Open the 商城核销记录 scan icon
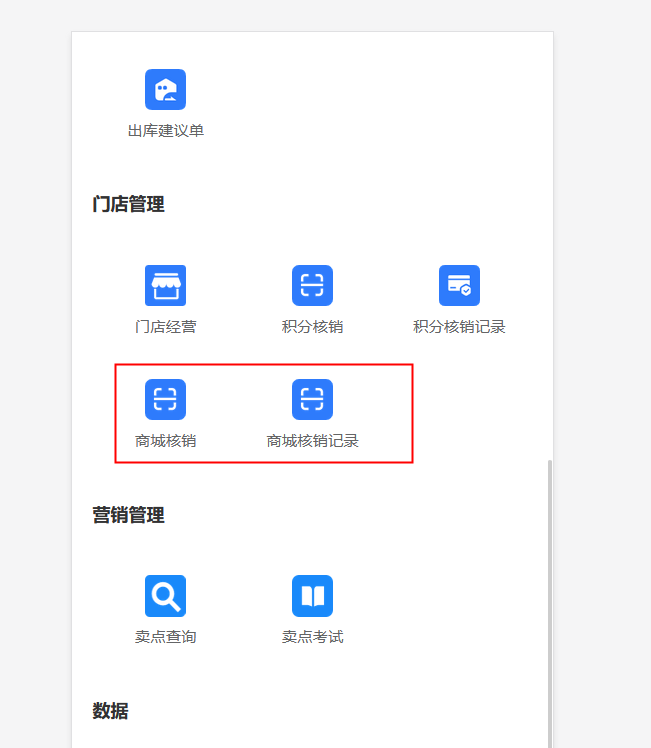 pyautogui.click(x=312, y=399)
